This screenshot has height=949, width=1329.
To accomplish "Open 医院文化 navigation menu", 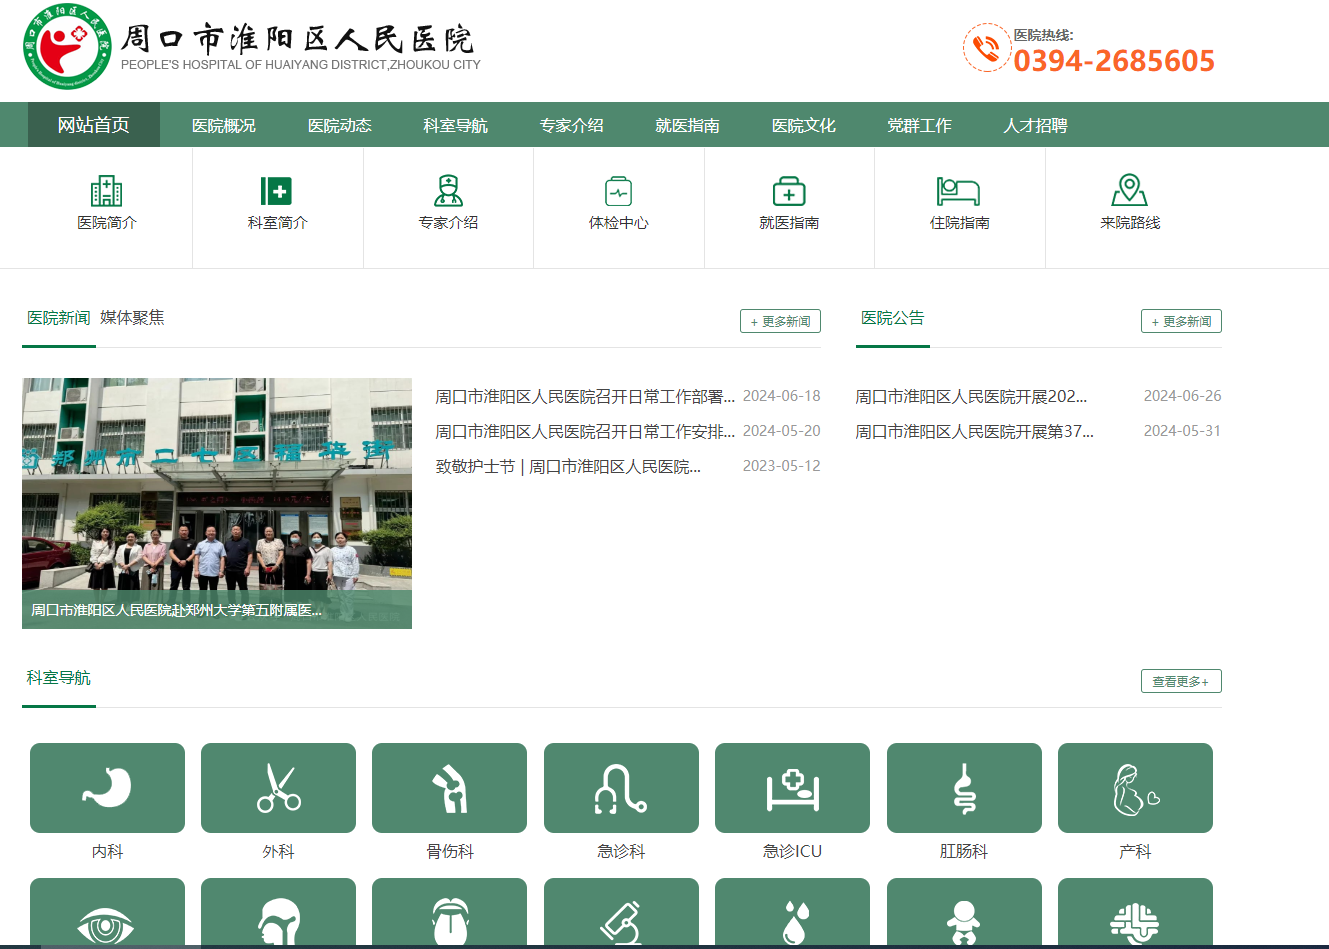I will pos(803,125).
